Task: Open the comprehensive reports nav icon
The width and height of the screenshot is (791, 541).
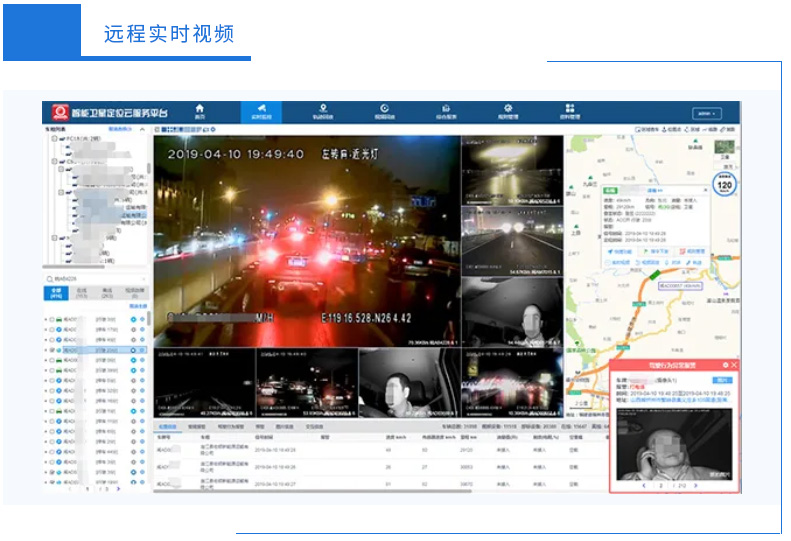Action: coord(446,110)
